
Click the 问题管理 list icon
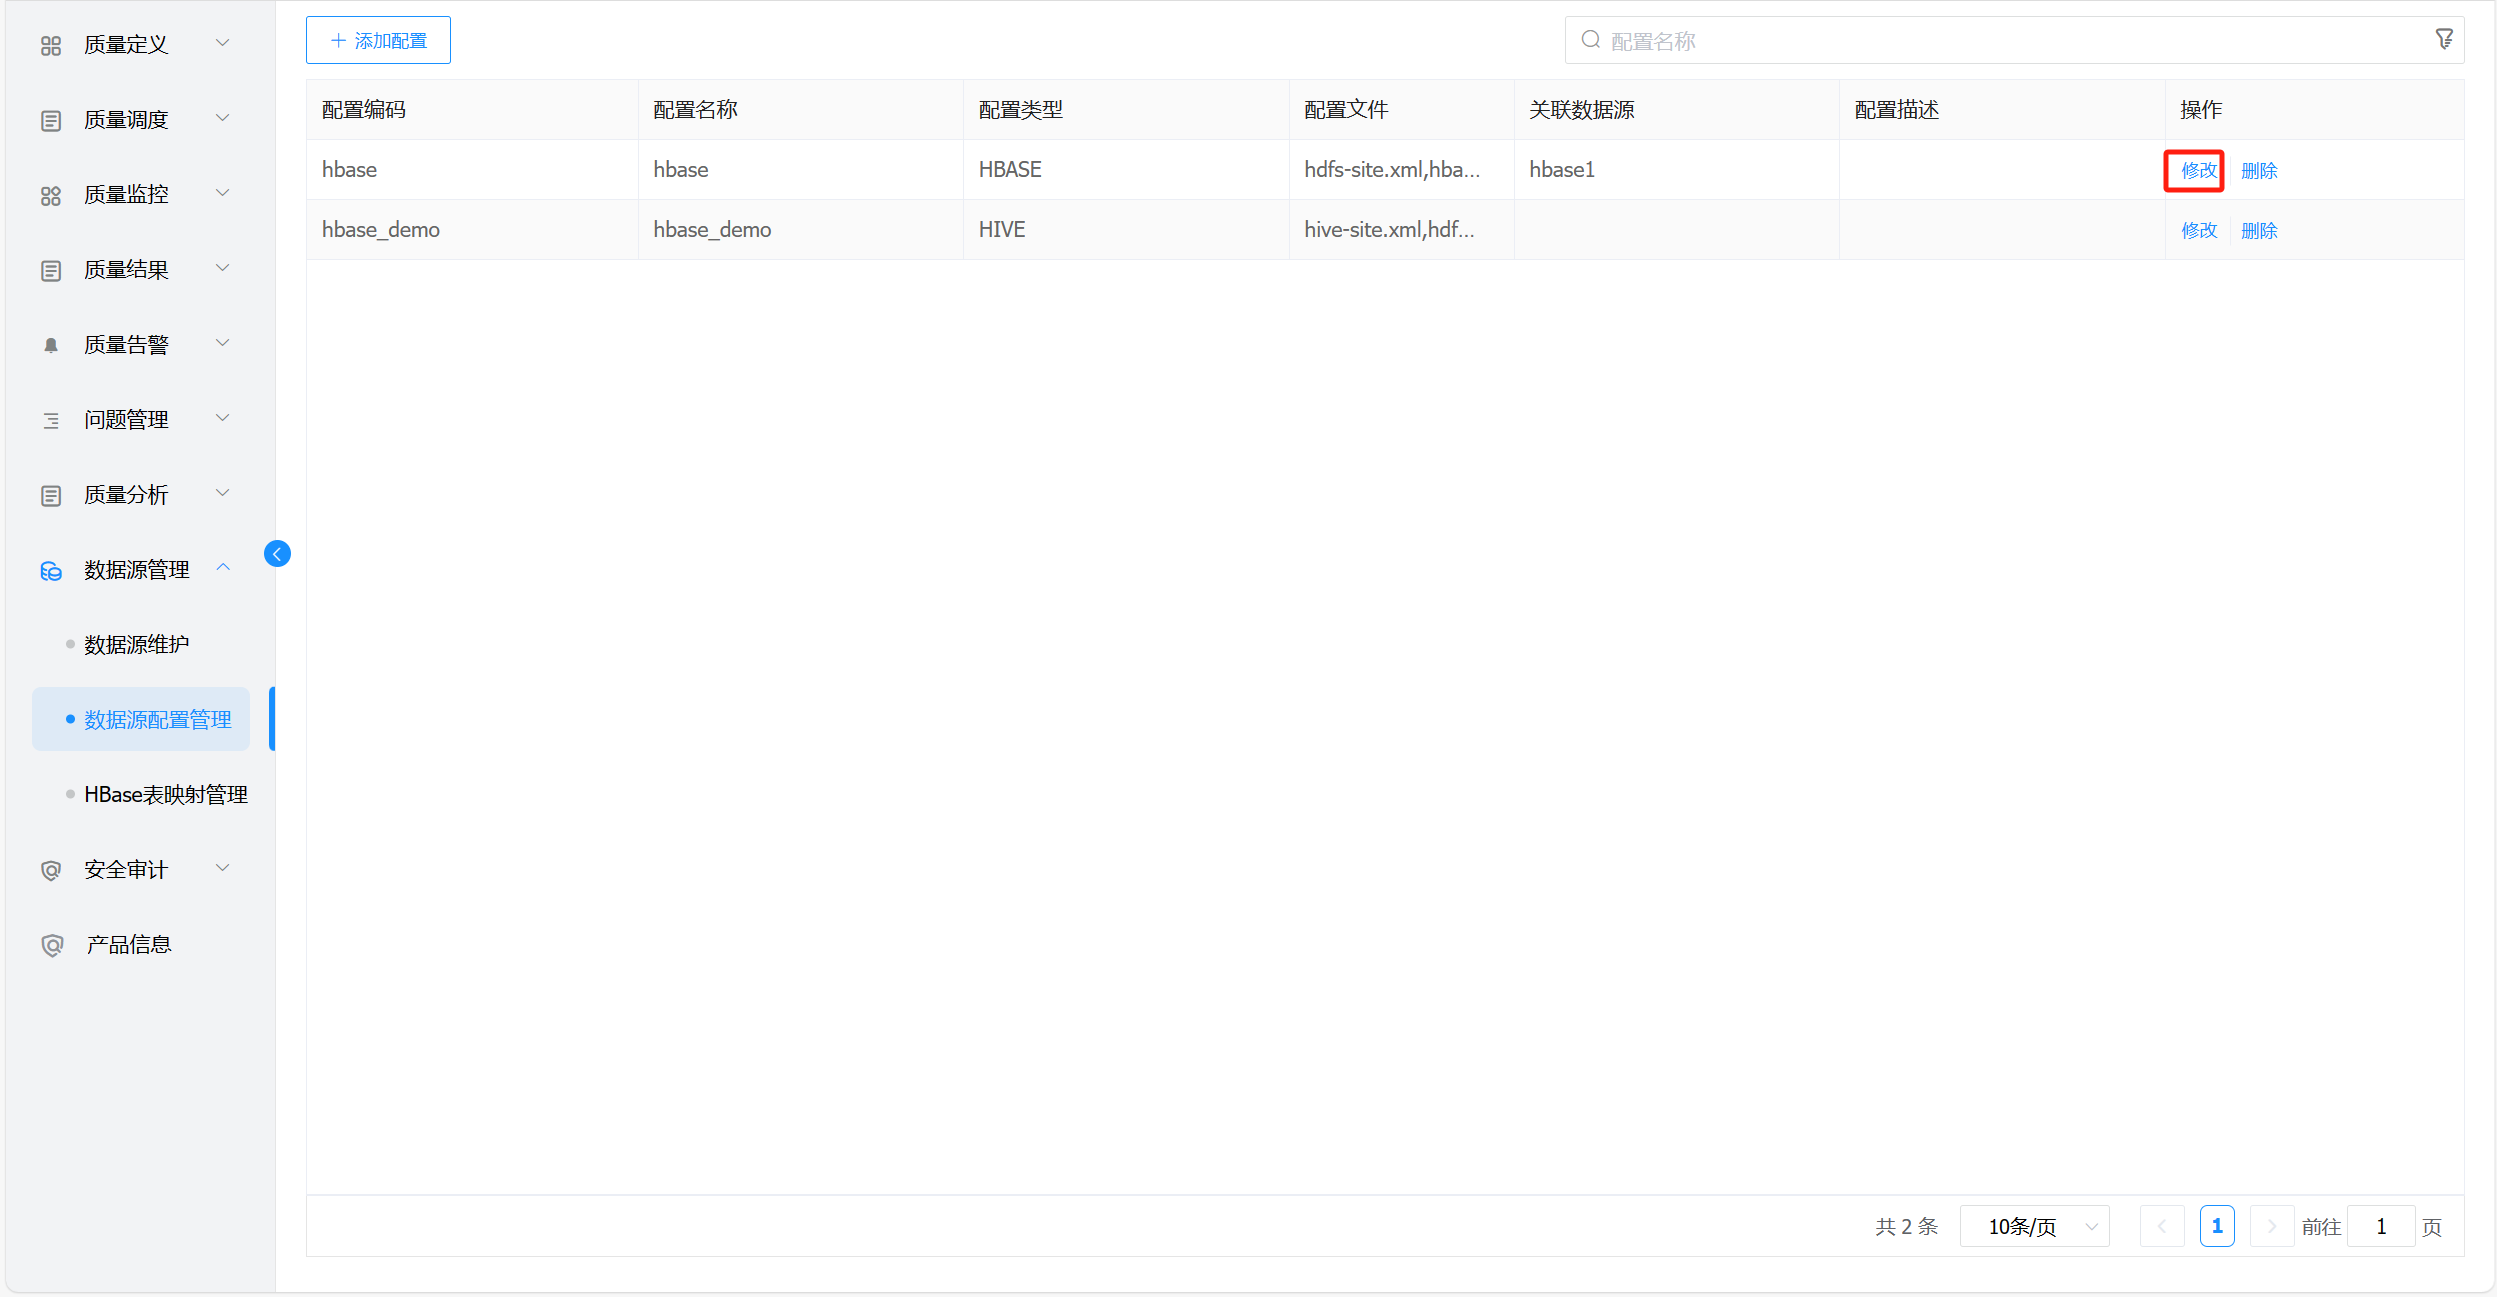point(51,420)
